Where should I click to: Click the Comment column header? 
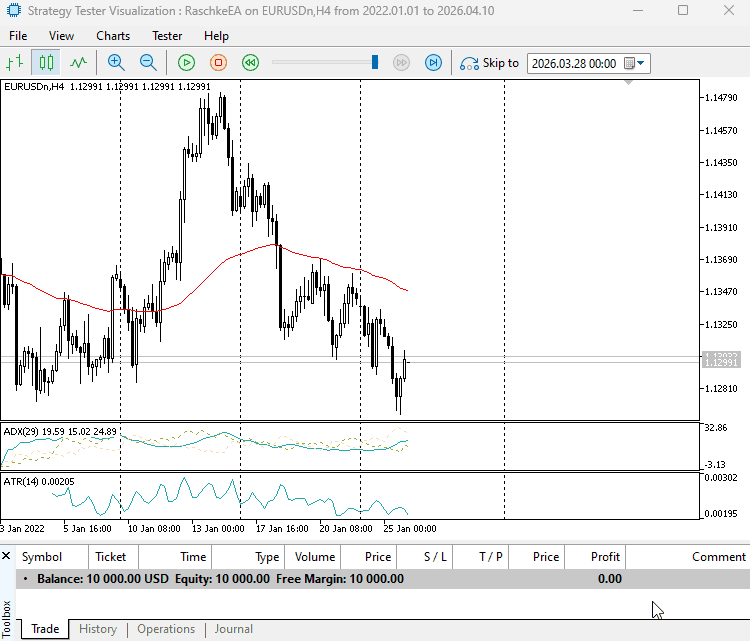click(x=689, y=557)
